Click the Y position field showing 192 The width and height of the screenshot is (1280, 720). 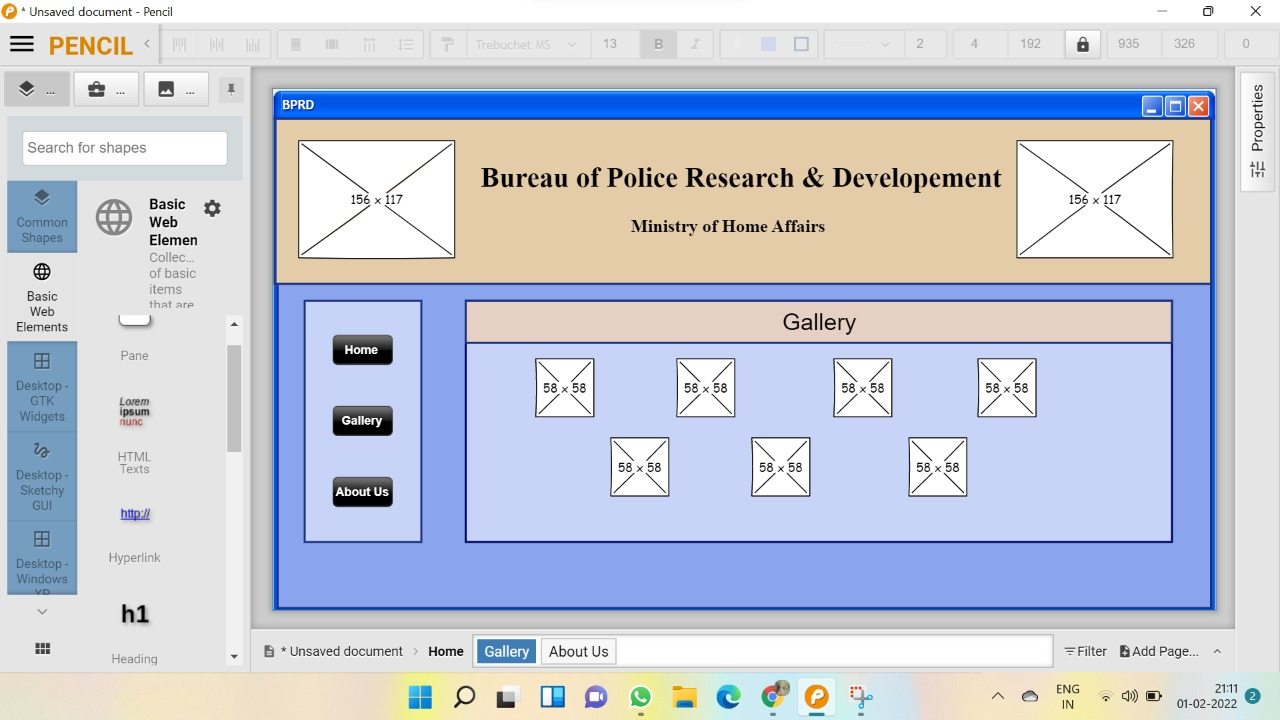click(x=1034, y=44)
